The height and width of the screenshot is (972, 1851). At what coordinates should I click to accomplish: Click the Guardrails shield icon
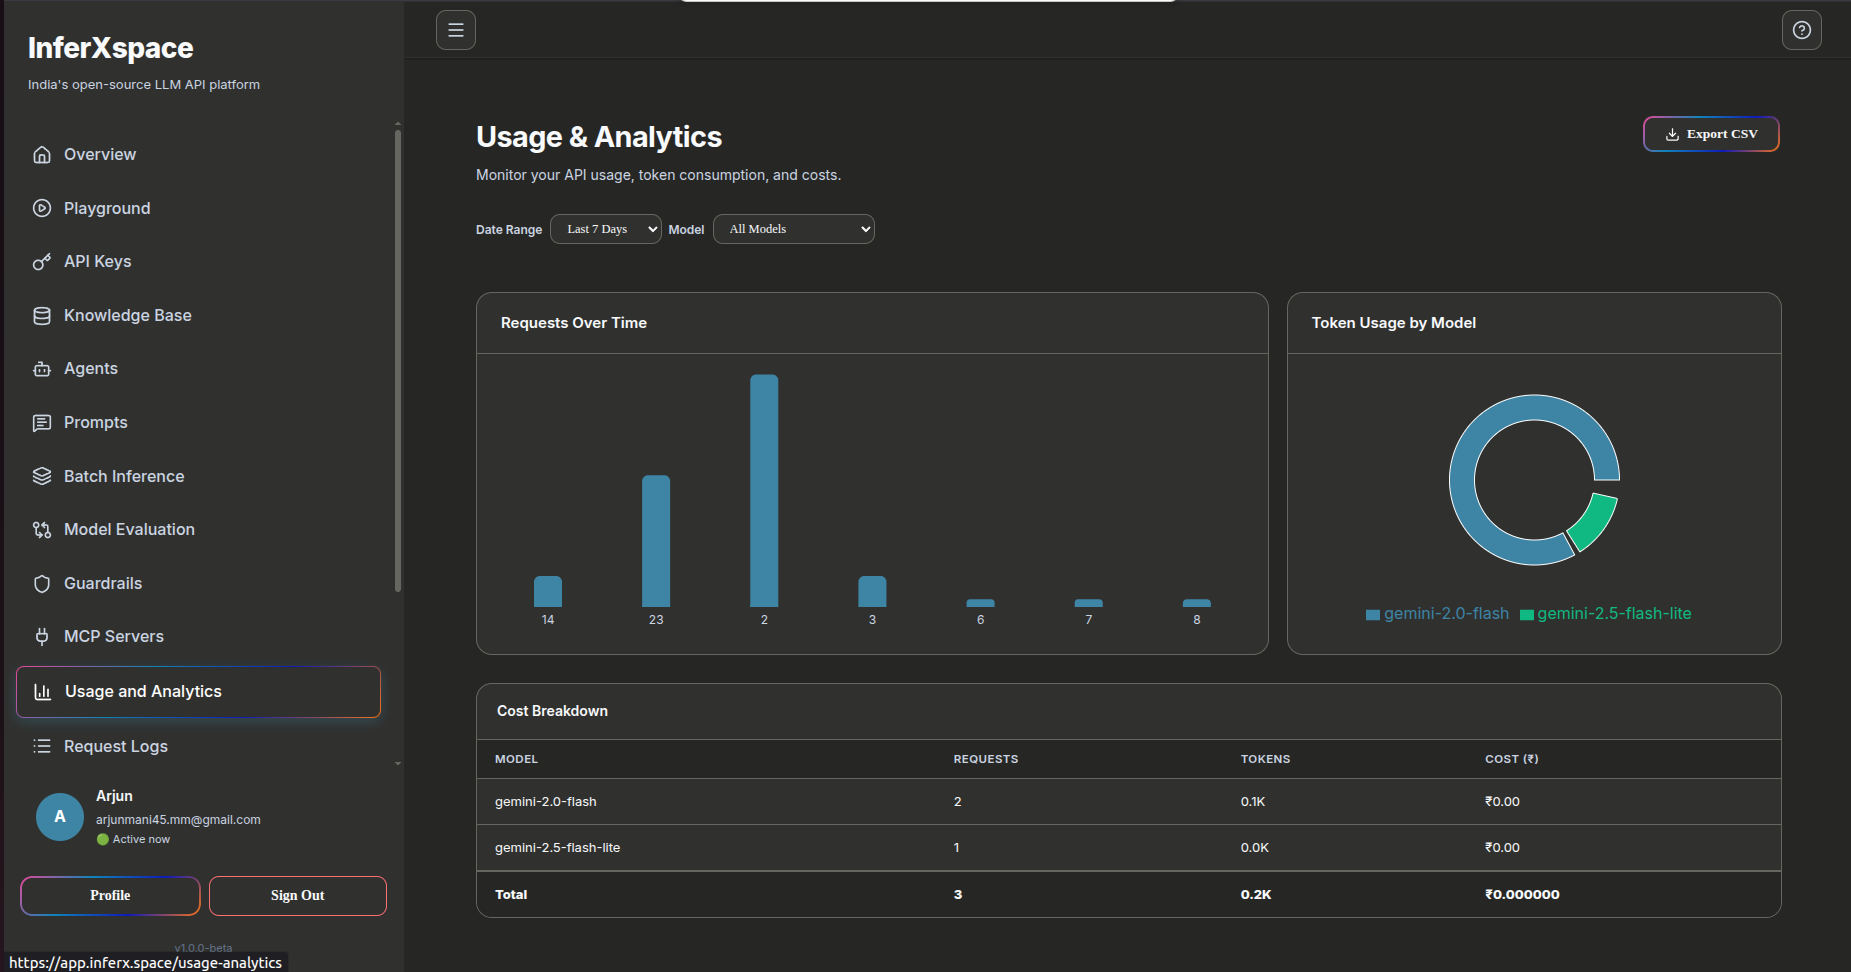point(42,584)
